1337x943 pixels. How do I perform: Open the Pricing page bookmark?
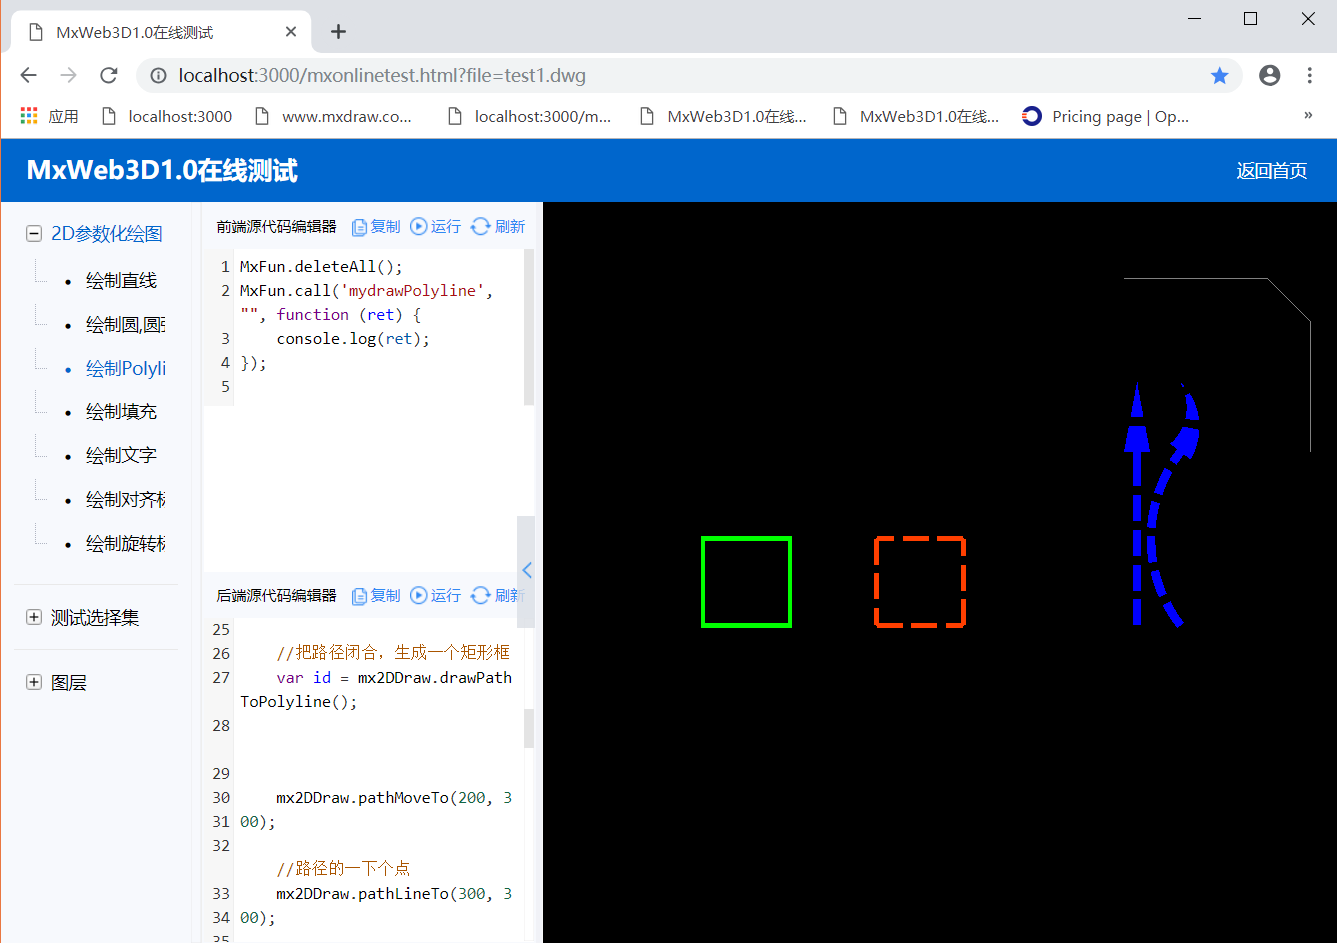(x=1106, y=117)
